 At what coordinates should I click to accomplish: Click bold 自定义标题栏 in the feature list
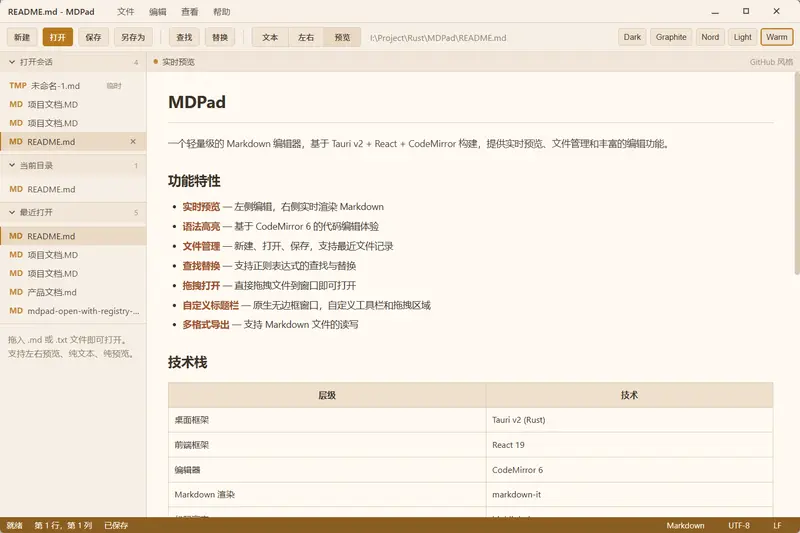tap(211, 306)
